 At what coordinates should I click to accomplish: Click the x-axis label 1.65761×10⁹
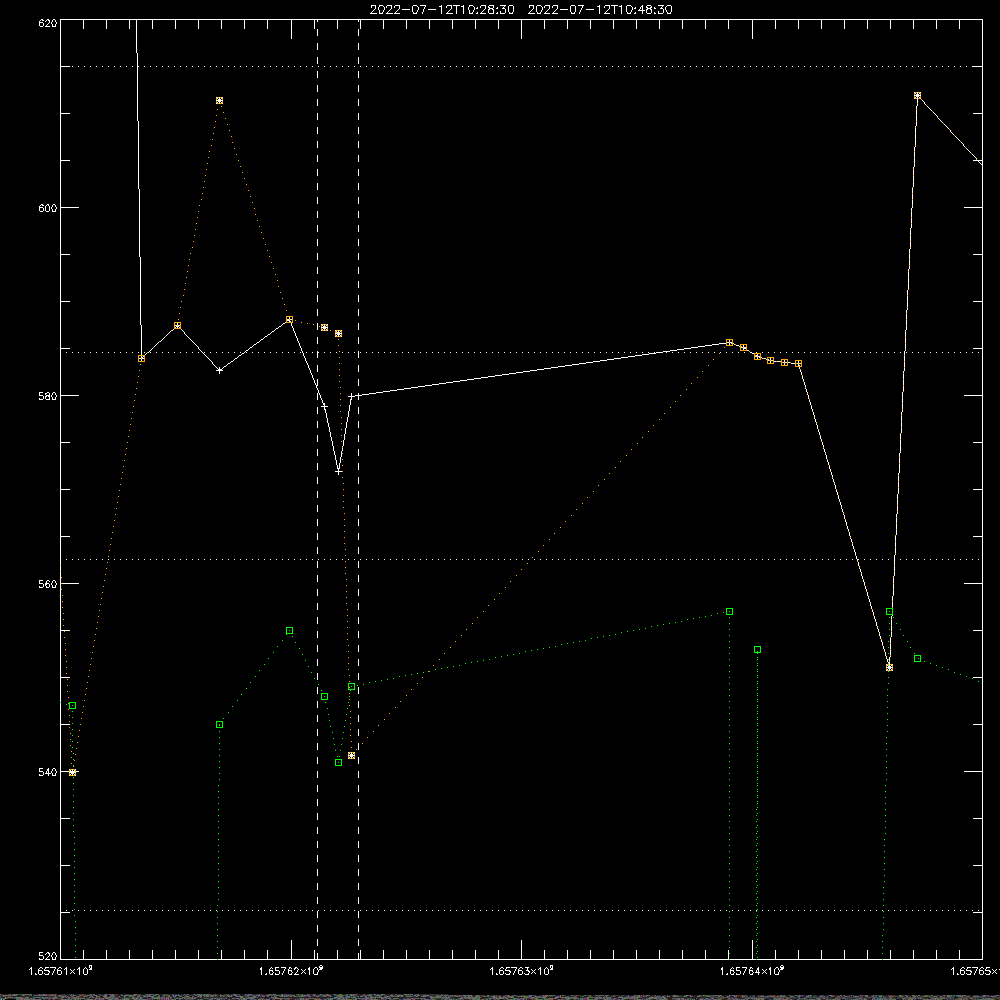[61, 971]
